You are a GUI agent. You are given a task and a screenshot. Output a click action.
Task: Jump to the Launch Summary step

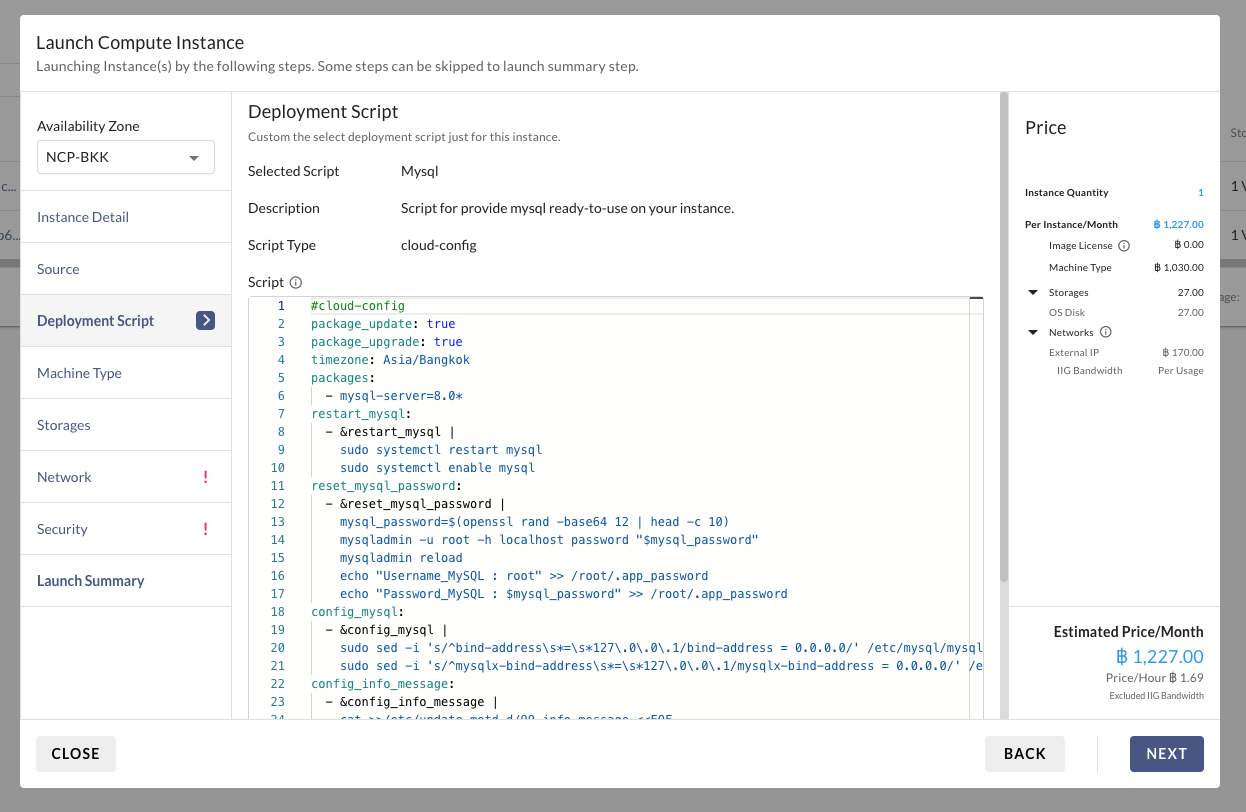91,581
